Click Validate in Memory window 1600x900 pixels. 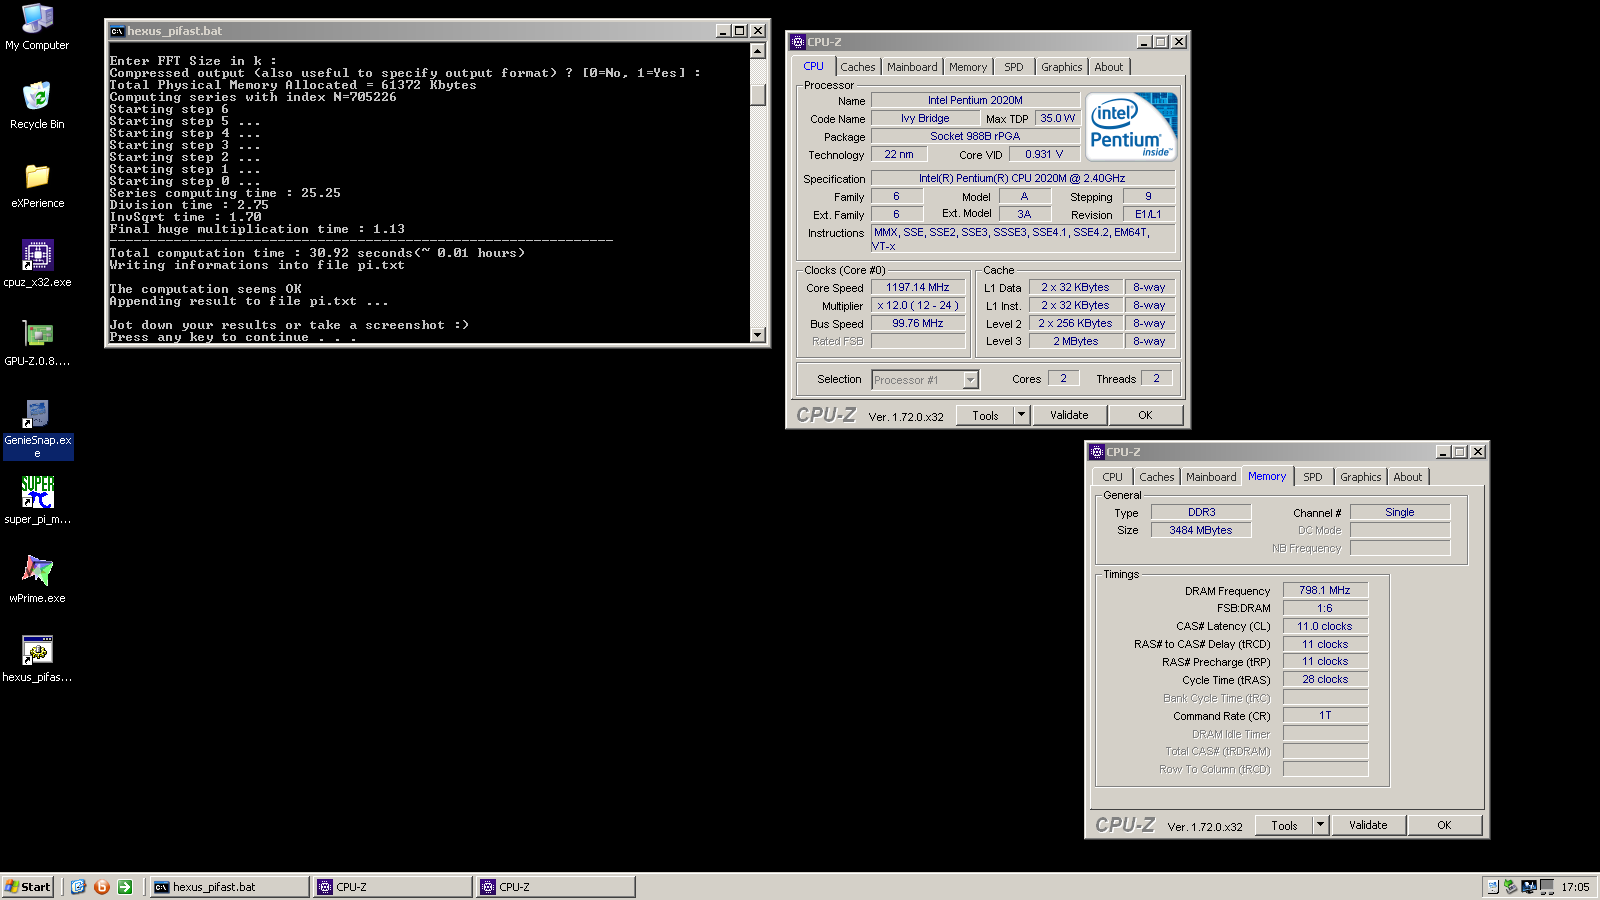click(1368, 825)
